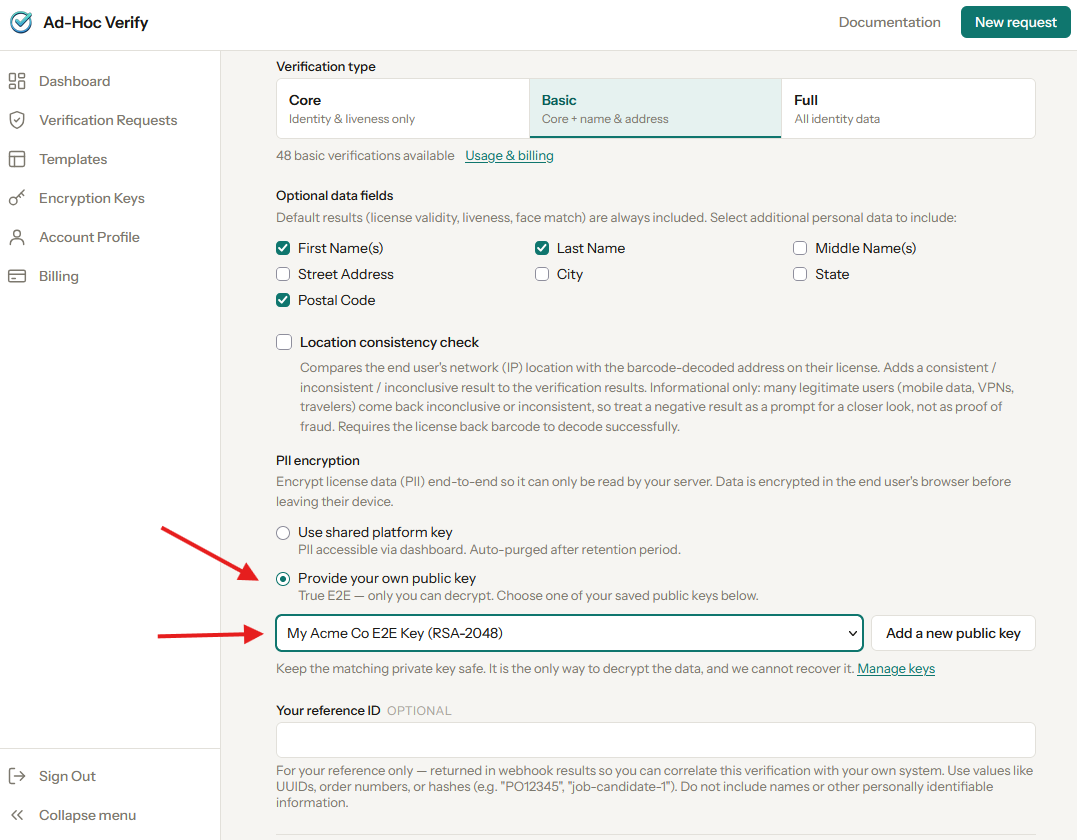1077x840 pixels.
Task: Click the Collapse menu chevrons icon
Action: pyautogui.click(x=17, y=815)
